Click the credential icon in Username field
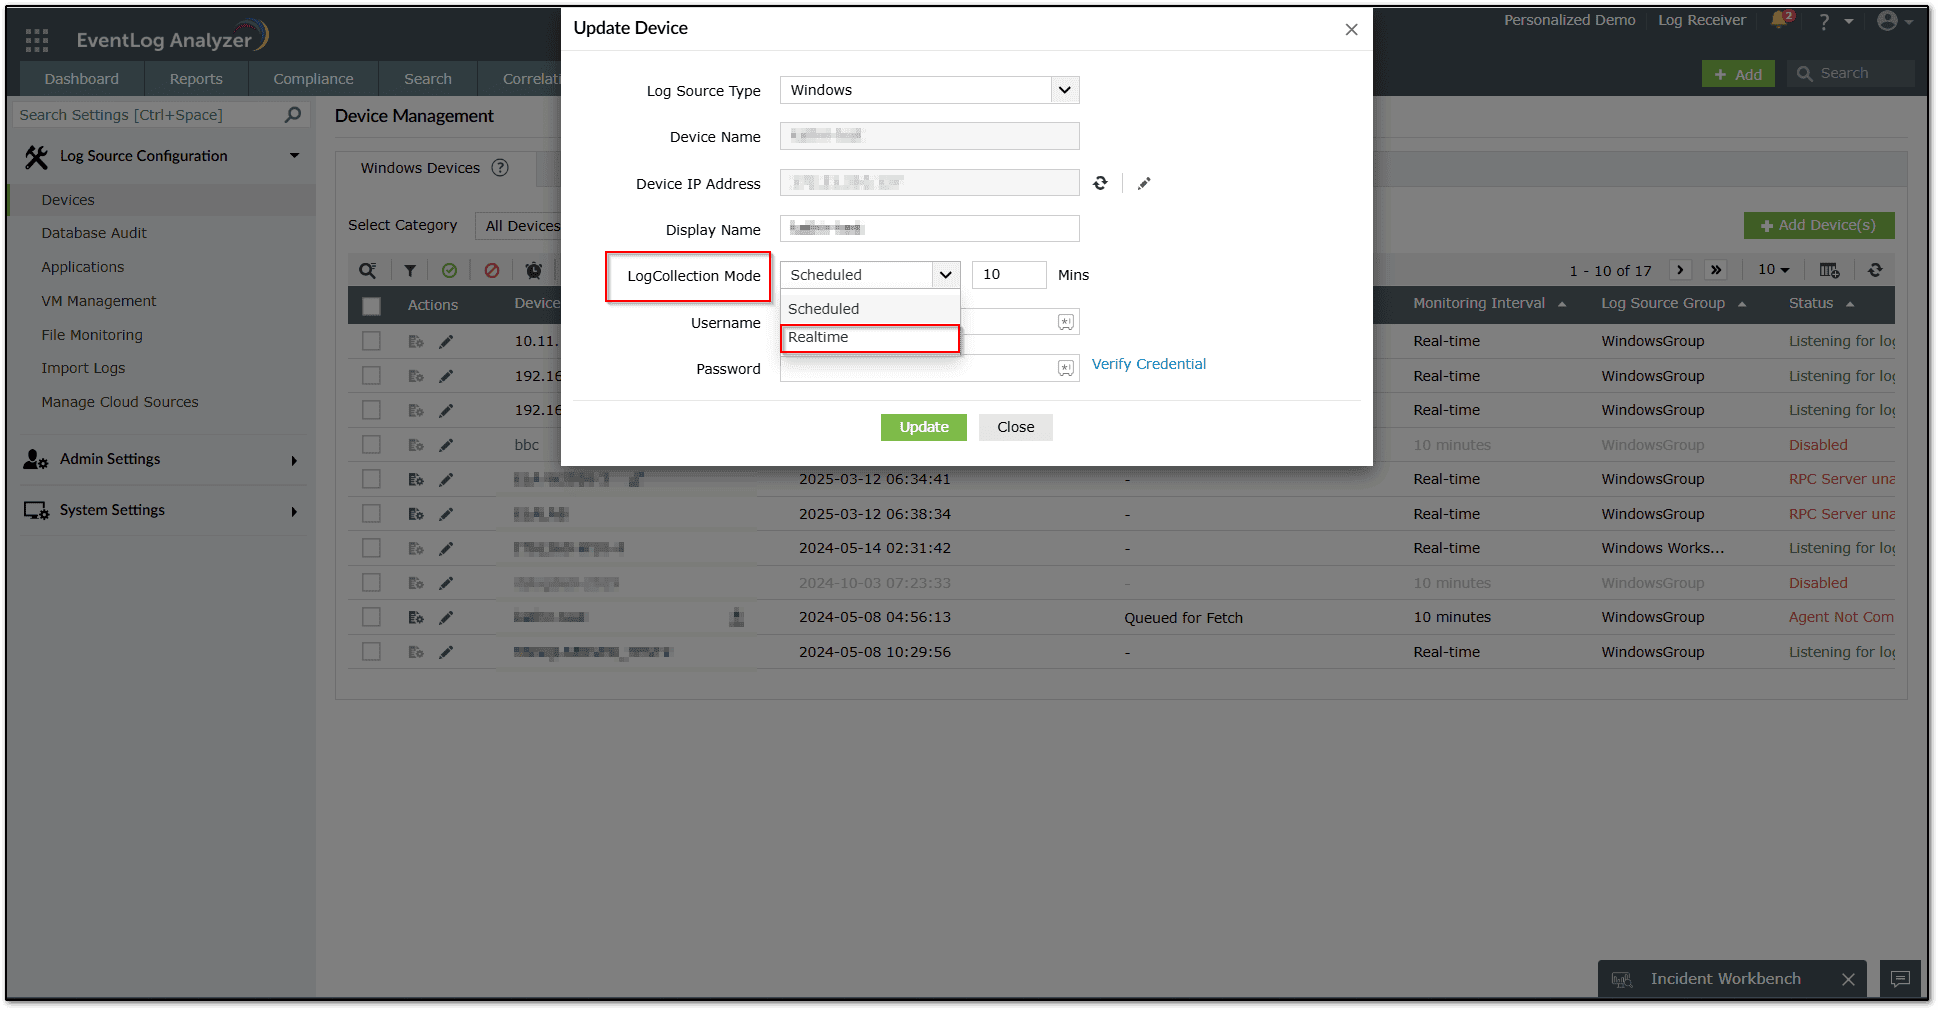The height and width of the screenshot is (1010, 1938). click(1066, 322)
